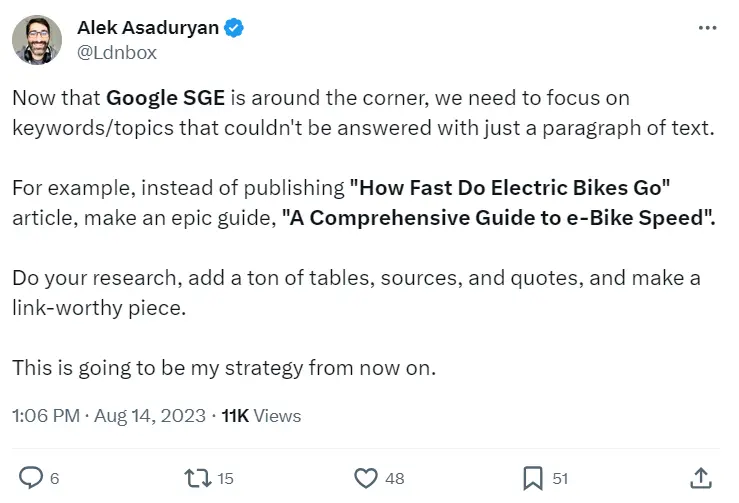Viewport: 739px width, 503px height.
Task: Click the like count 48
Action: (394, 478)
